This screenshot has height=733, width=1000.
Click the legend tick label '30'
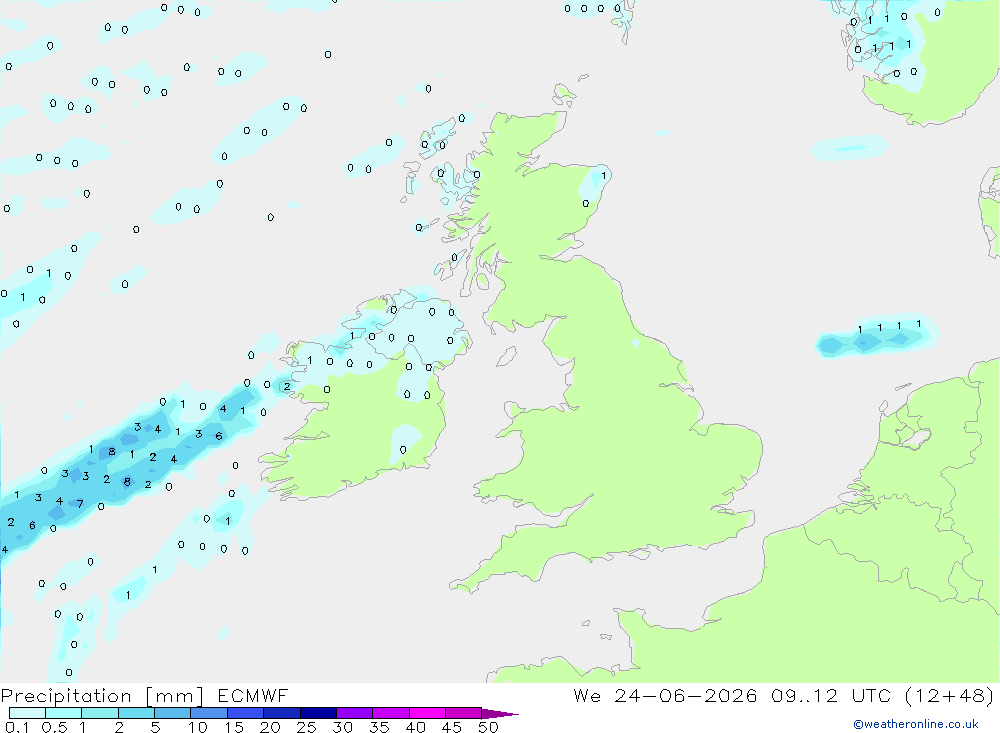[x=342, y=727]
